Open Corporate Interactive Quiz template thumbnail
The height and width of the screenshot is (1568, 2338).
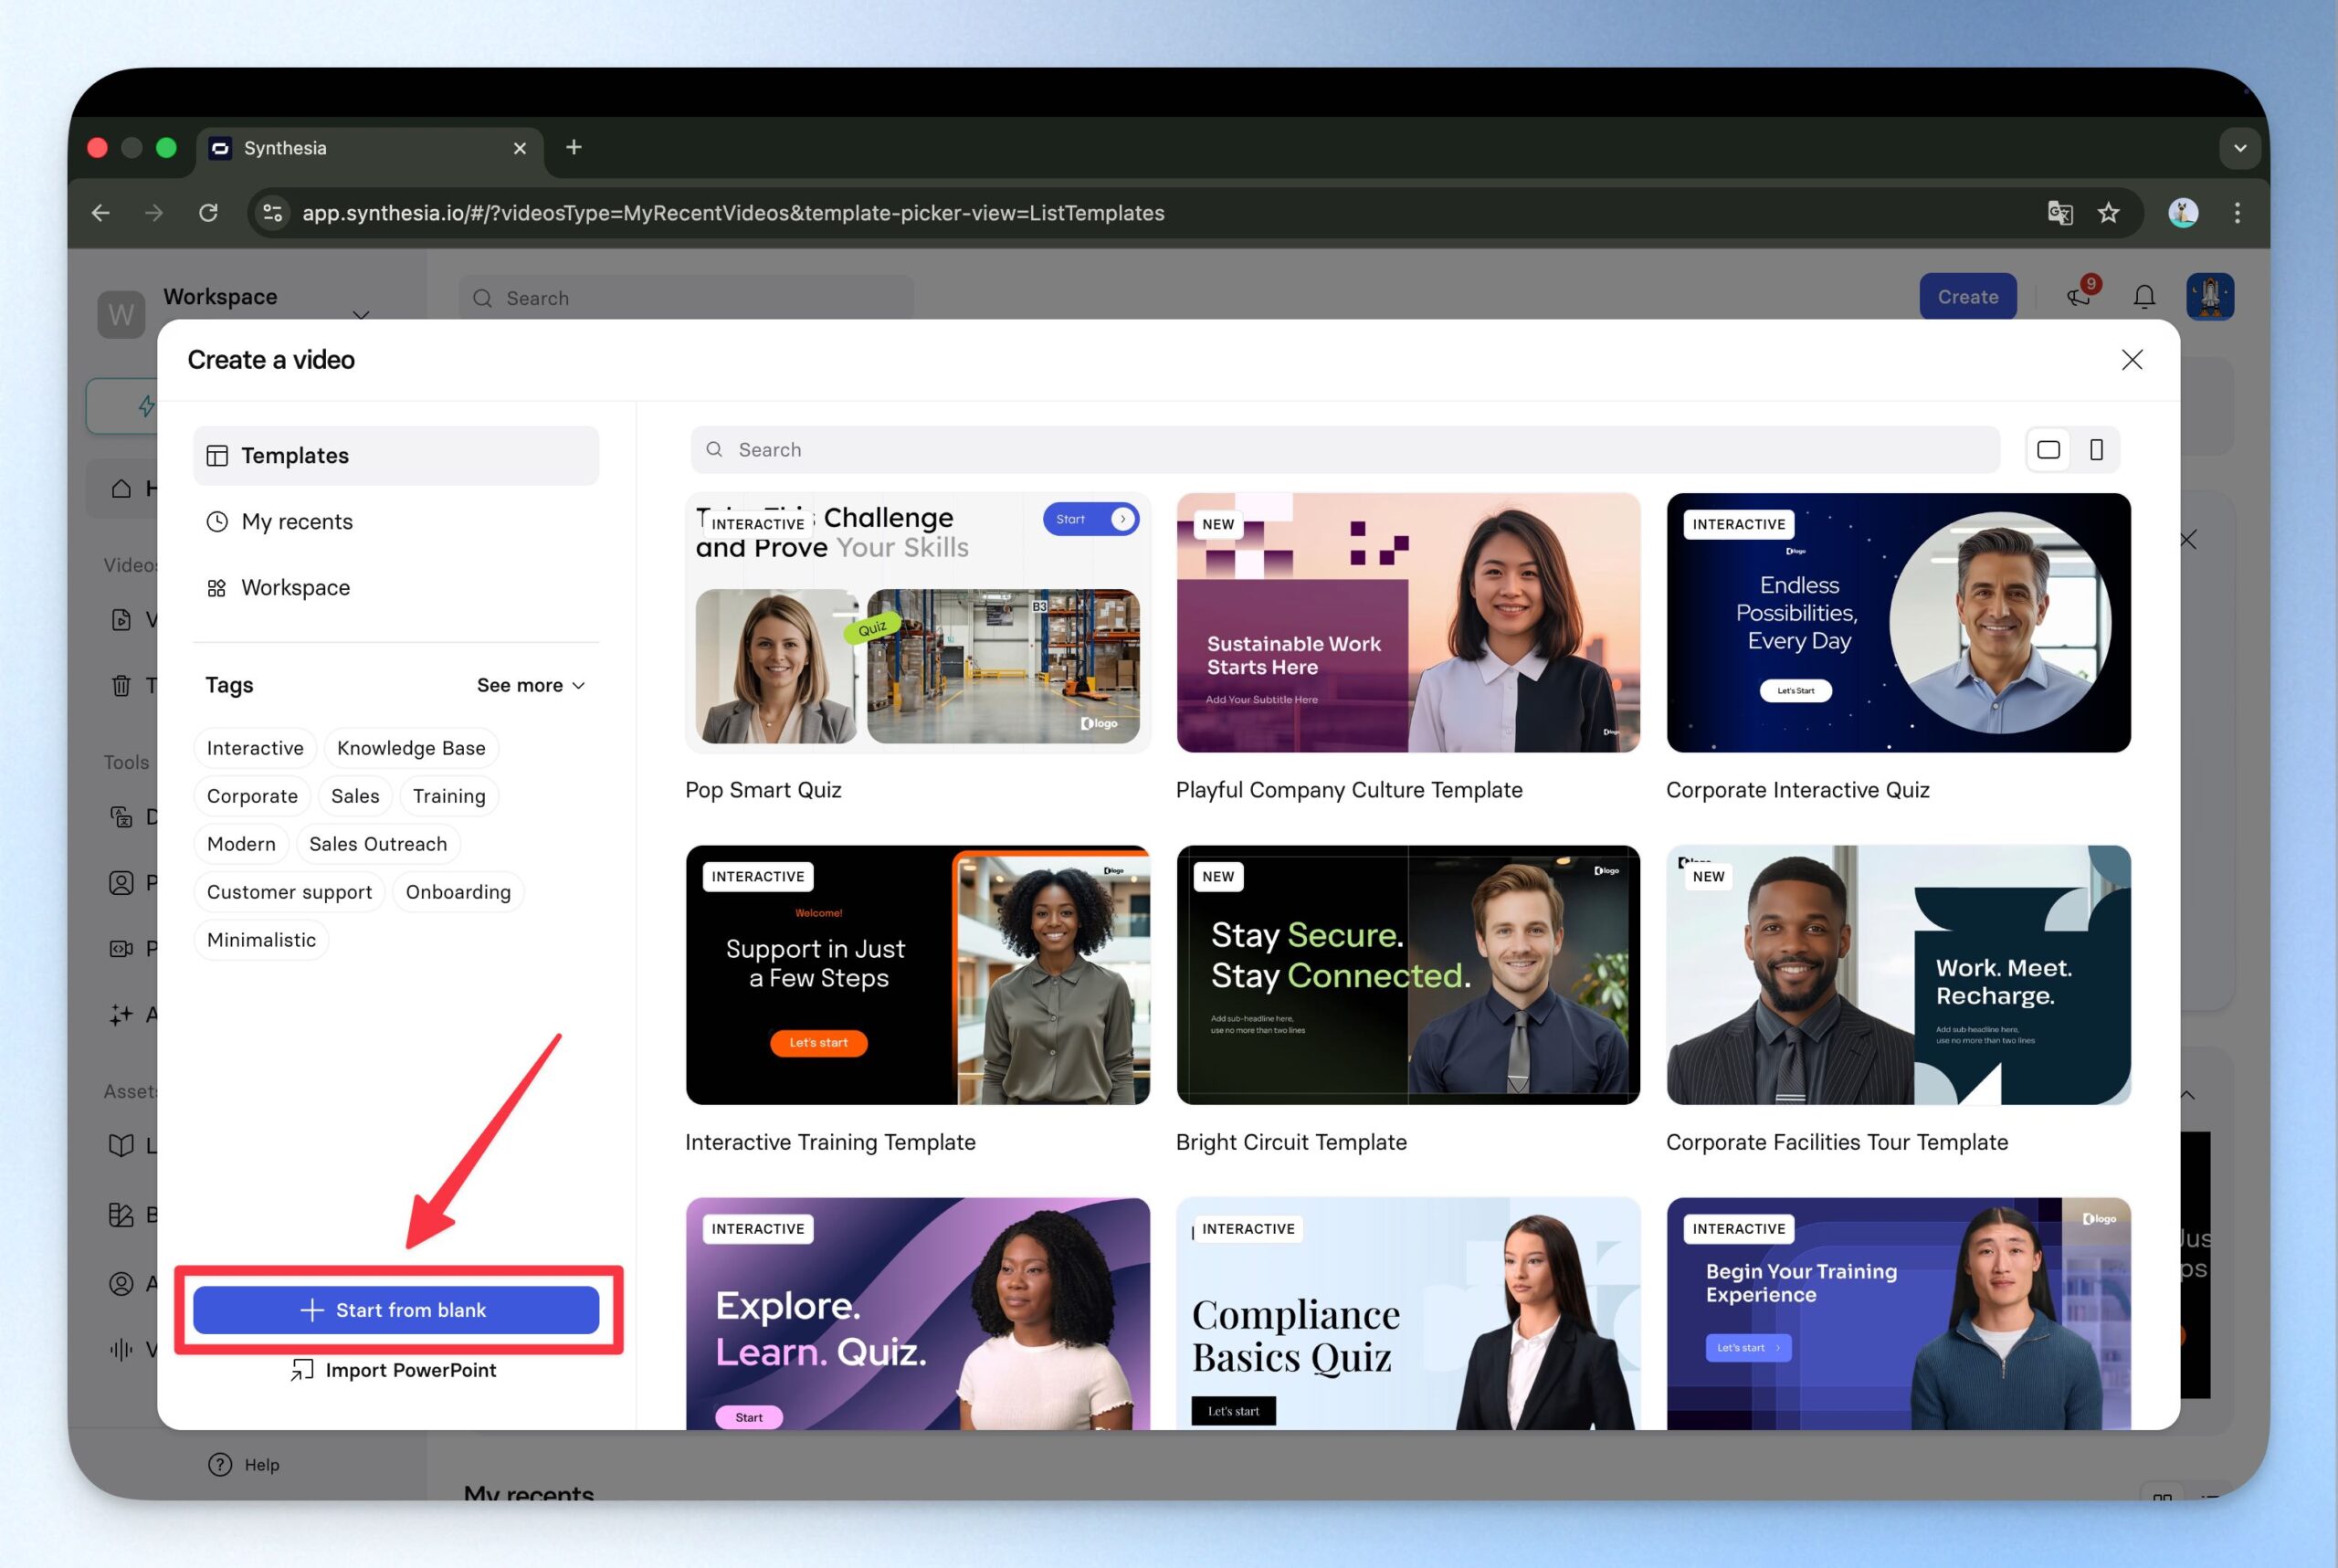click(1897, 622)
